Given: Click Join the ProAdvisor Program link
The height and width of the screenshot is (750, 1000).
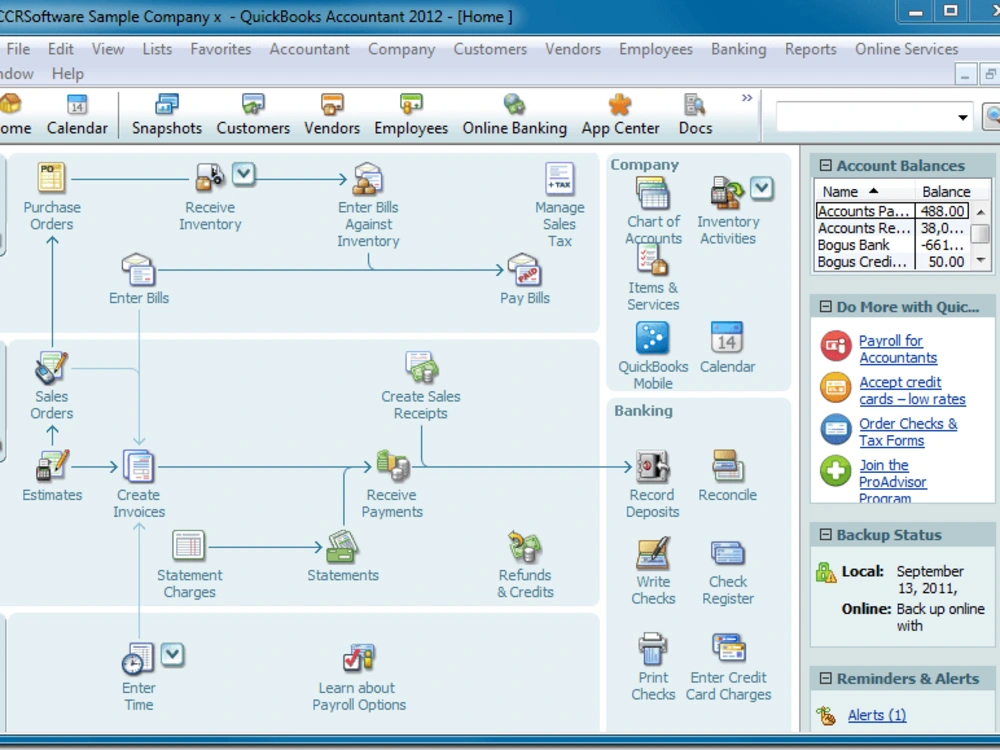Looking at the screenshot, I should (892, 482).
